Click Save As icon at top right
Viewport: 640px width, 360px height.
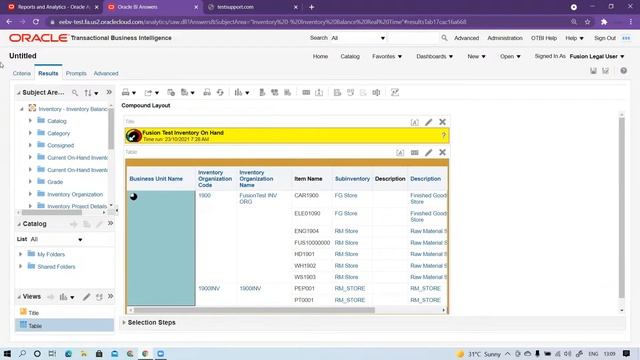click(x=606, y=71)
